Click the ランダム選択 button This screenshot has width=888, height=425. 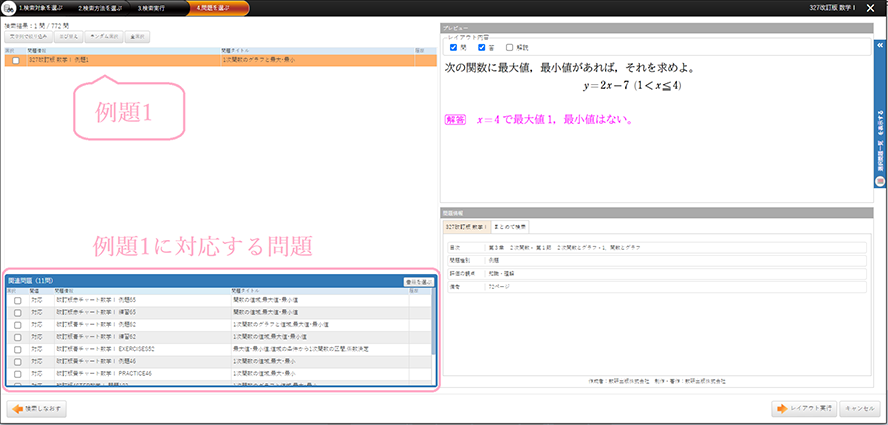point(102,36)
